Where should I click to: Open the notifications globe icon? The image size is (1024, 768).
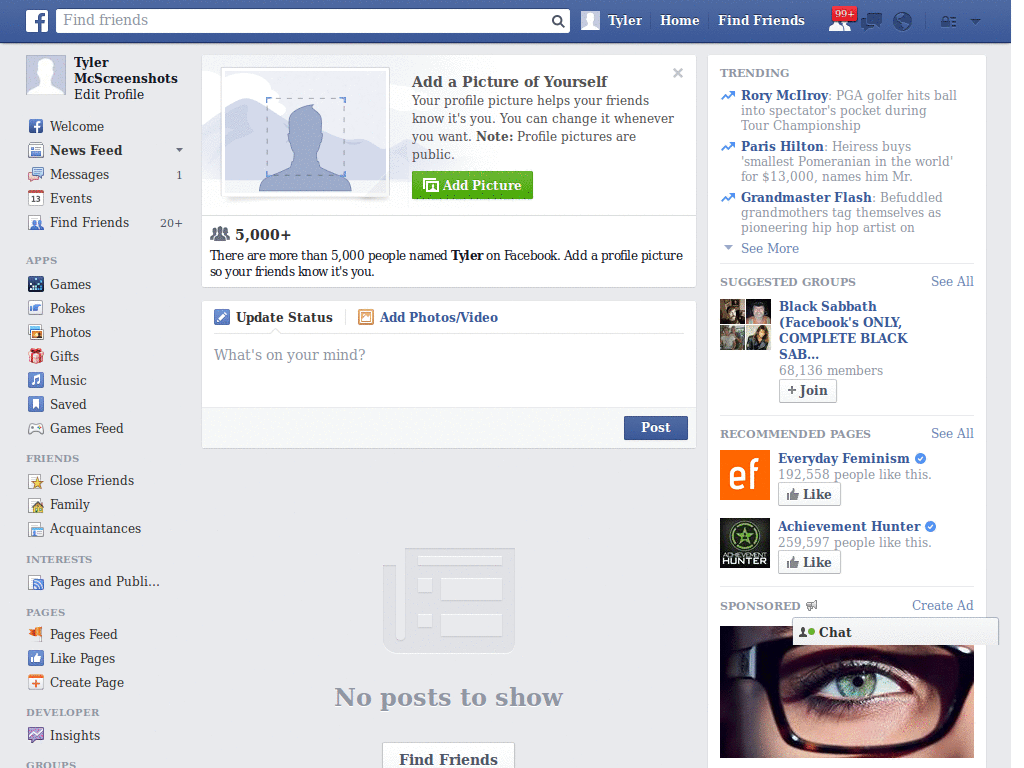point(903,22)
